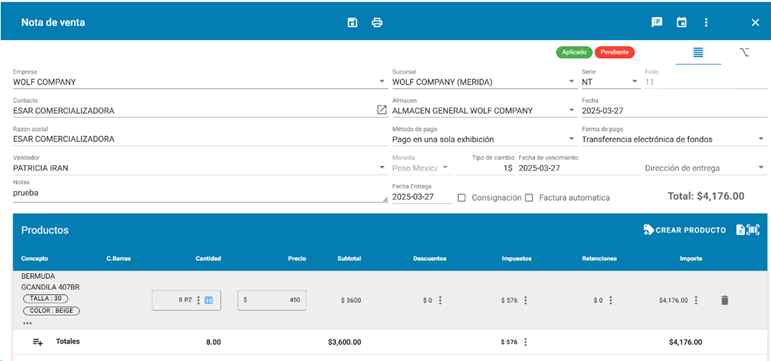This screenshot has width=771, height=361.
Task: Click the Cantidad column header
Action: 208,259
